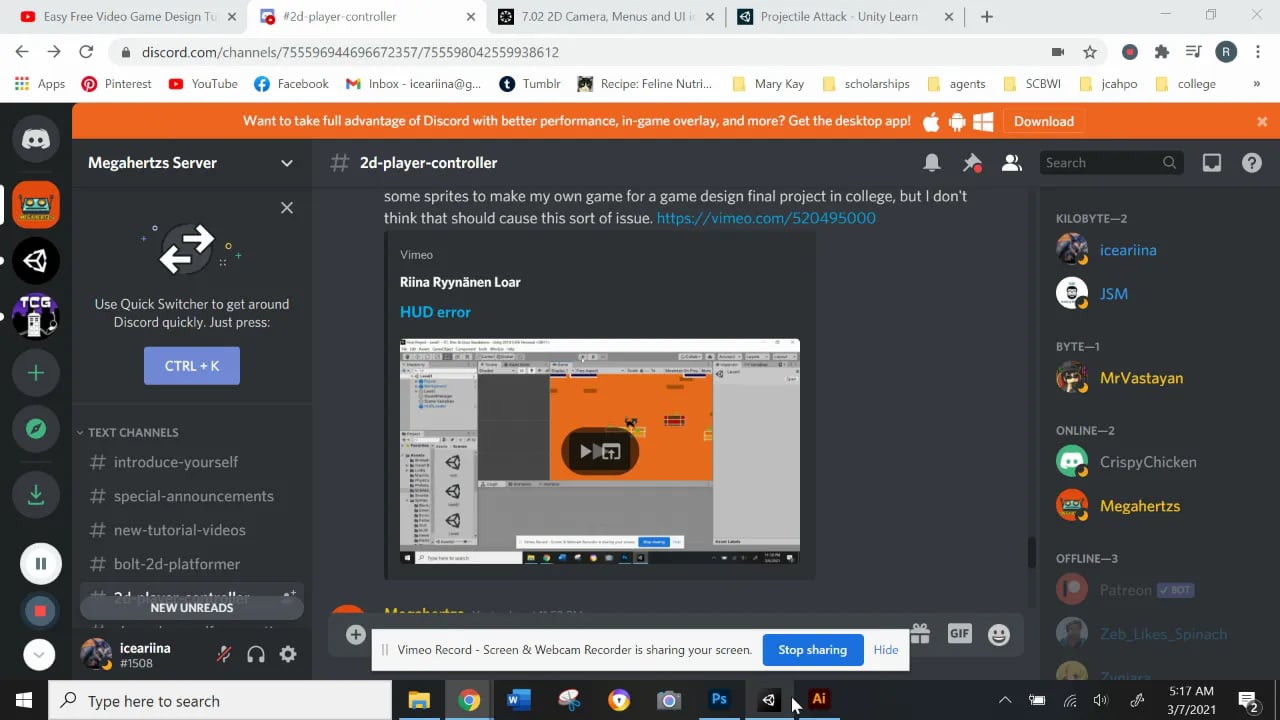The width and height of the screenshot is (1280, 720).
Task: Show hidden icons in system tray
Action: (1005, 700)
